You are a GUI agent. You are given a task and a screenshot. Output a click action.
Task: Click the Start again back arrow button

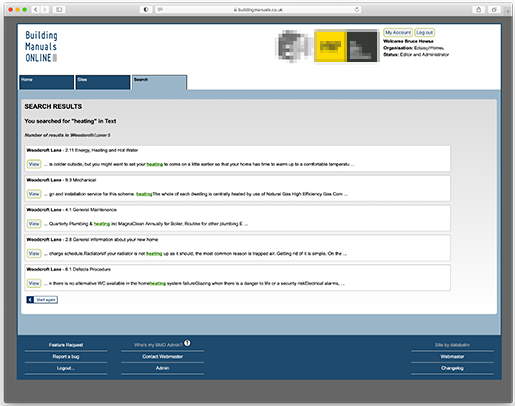42,300
